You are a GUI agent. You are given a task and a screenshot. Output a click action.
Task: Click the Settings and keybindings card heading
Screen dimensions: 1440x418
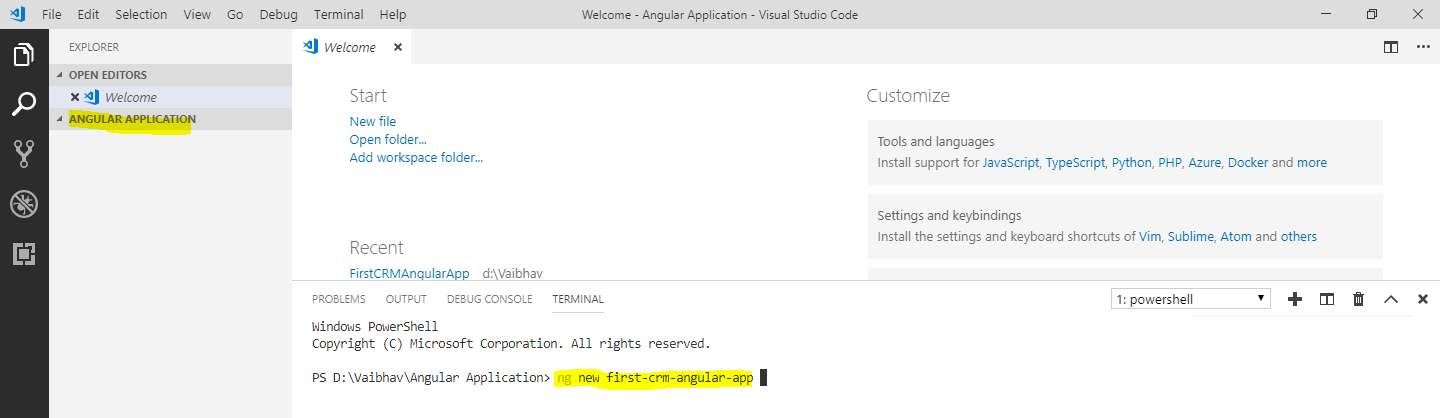click(949, 215)
